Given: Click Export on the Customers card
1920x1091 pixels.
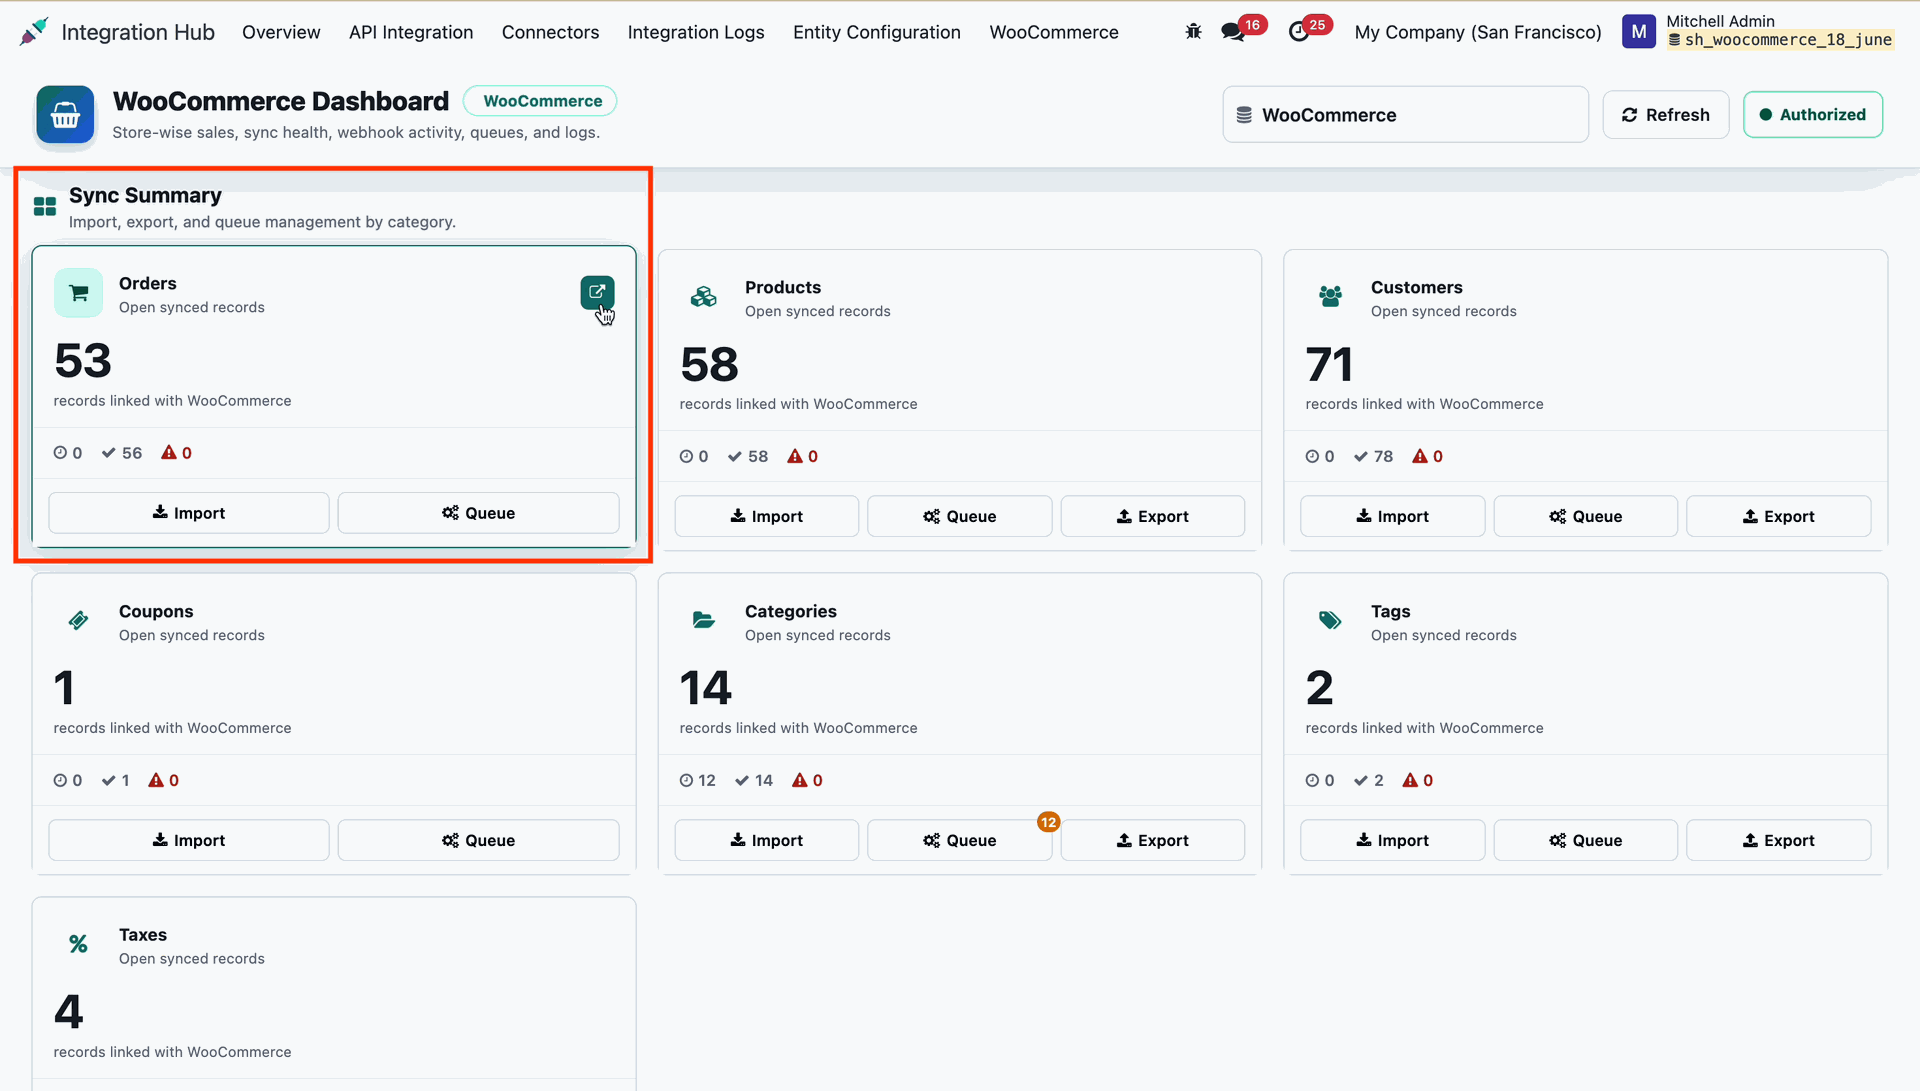Looking at the screenshot, I should pyautogui.click(x=1779, y=517).
